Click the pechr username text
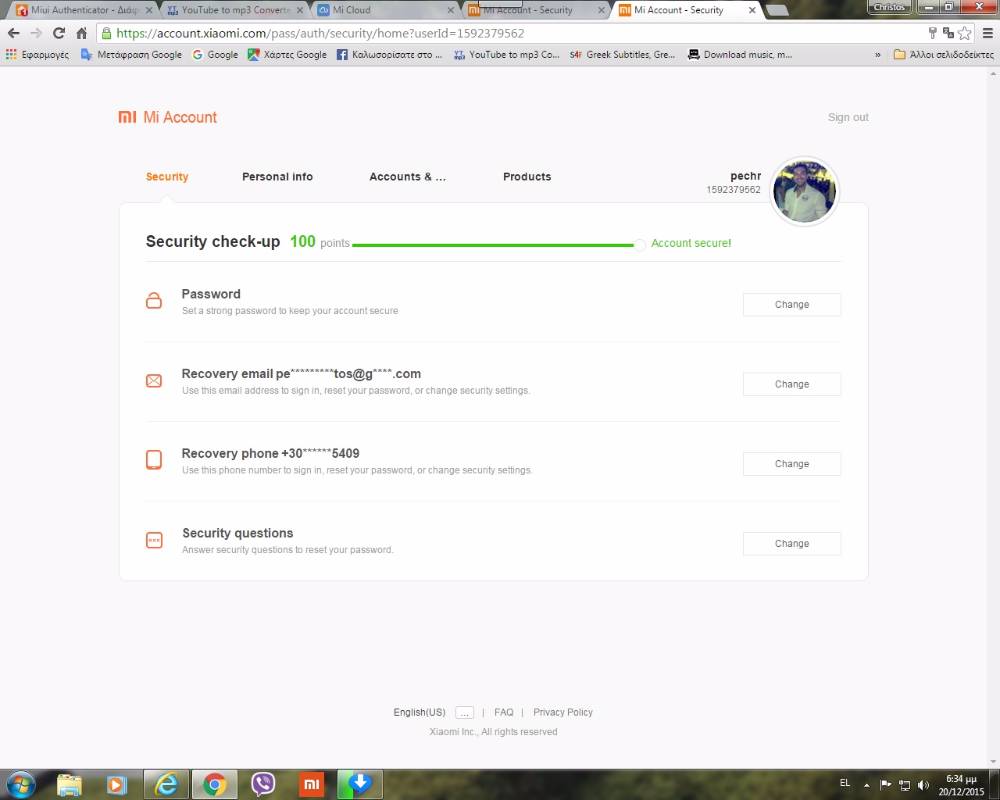Screen dimensions: 1000x800 click(x=746, y=176)
